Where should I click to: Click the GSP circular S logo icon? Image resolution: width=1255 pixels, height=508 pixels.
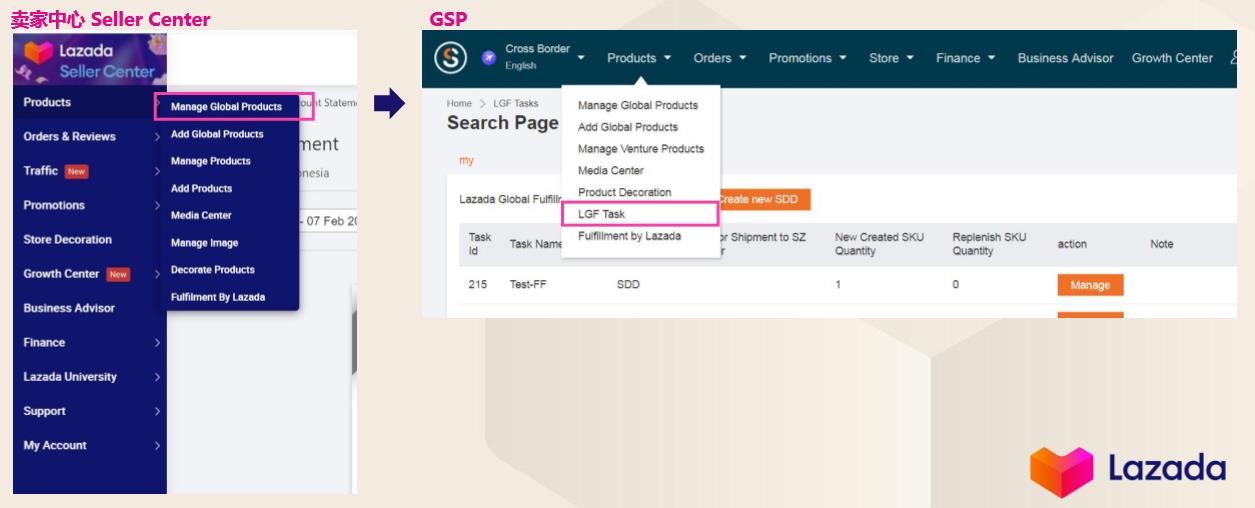pos(450,58)
